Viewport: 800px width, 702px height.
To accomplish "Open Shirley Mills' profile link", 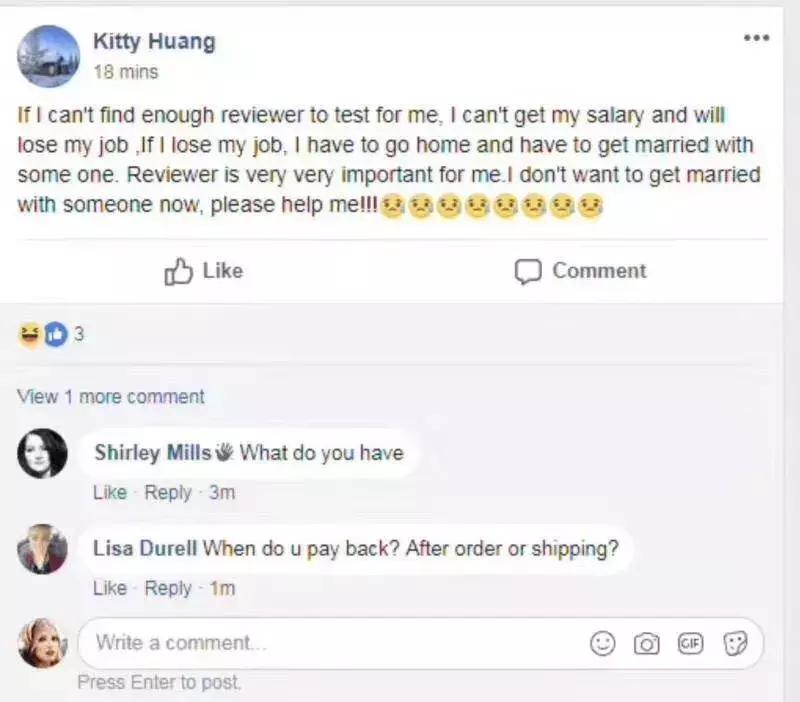I will tap(152, 452).
